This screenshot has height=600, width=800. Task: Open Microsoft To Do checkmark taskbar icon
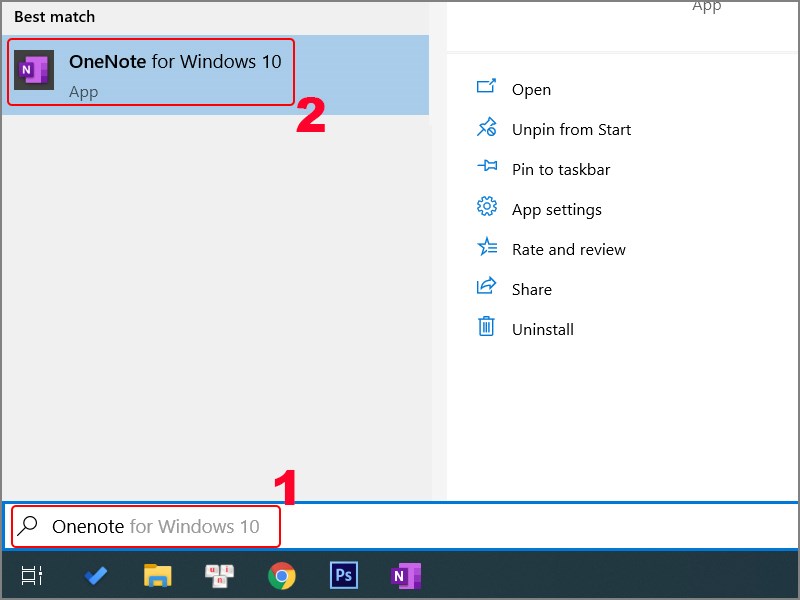[95, 576]
